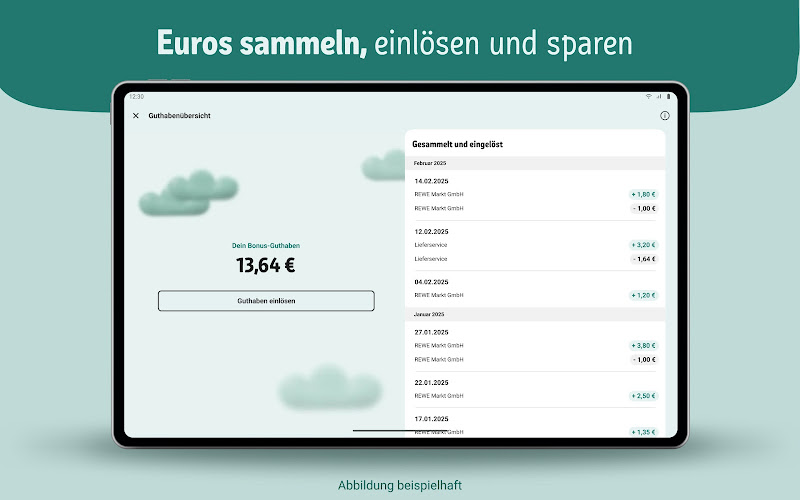Click the + 1,35 € badge

(643, 432)
